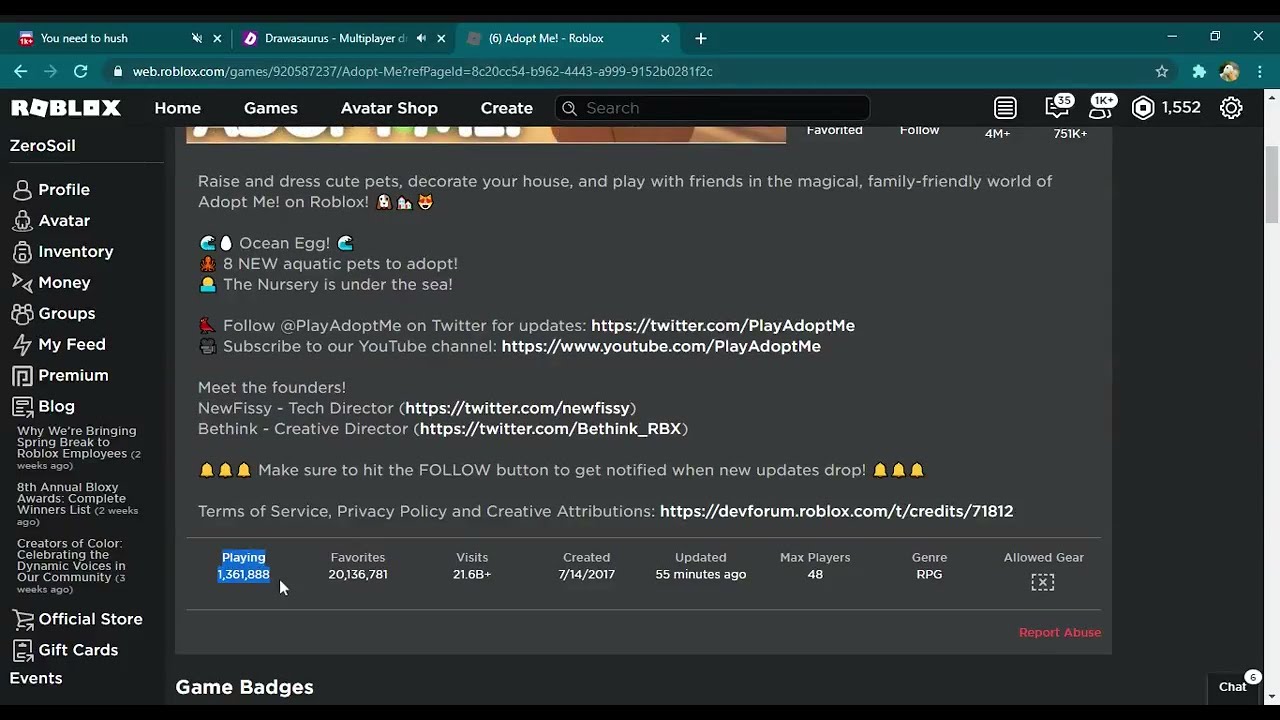Open the PlayAdoptMe YouTube link

[x=661, y=346]
